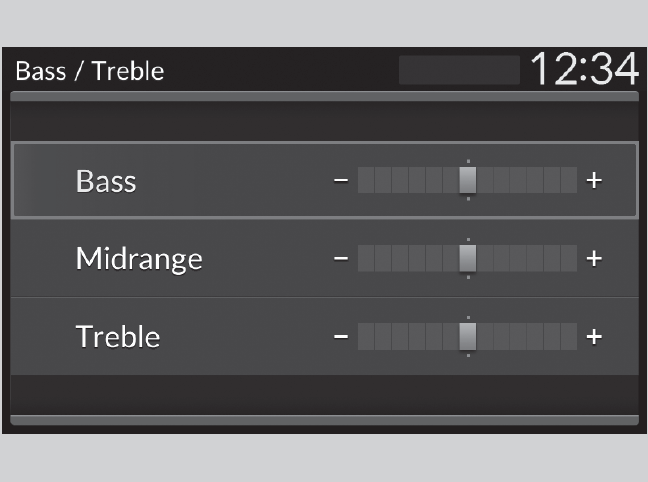Set Treble to the leftmost slider segment
This screenshot has height=482, width=648.
point(366,336)
